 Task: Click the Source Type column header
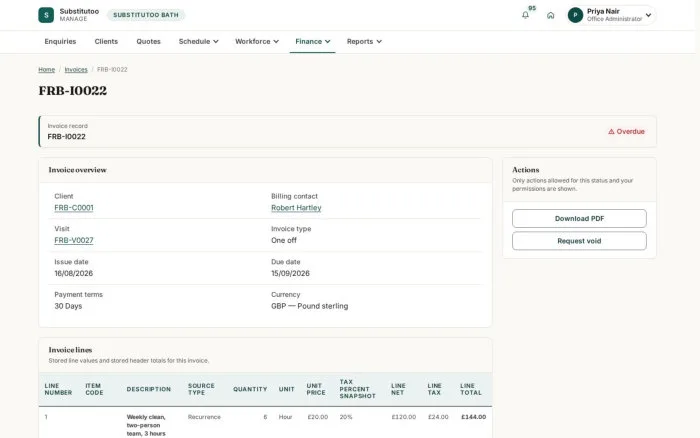tap(201, 389)
